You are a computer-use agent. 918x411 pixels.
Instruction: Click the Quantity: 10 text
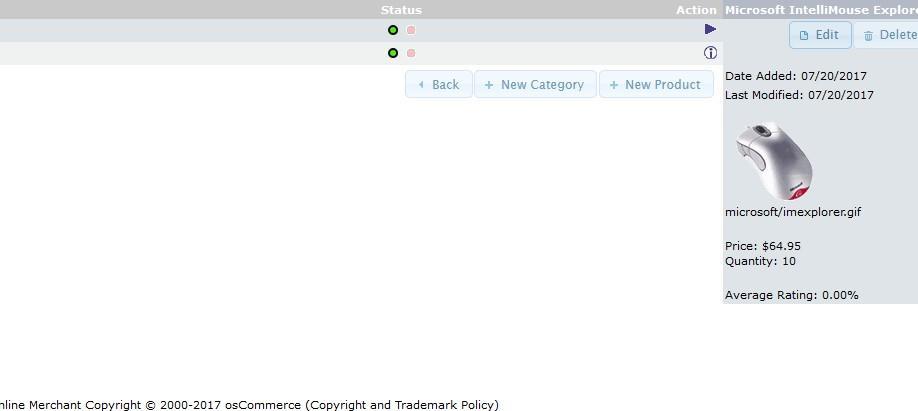pos(761,261)
